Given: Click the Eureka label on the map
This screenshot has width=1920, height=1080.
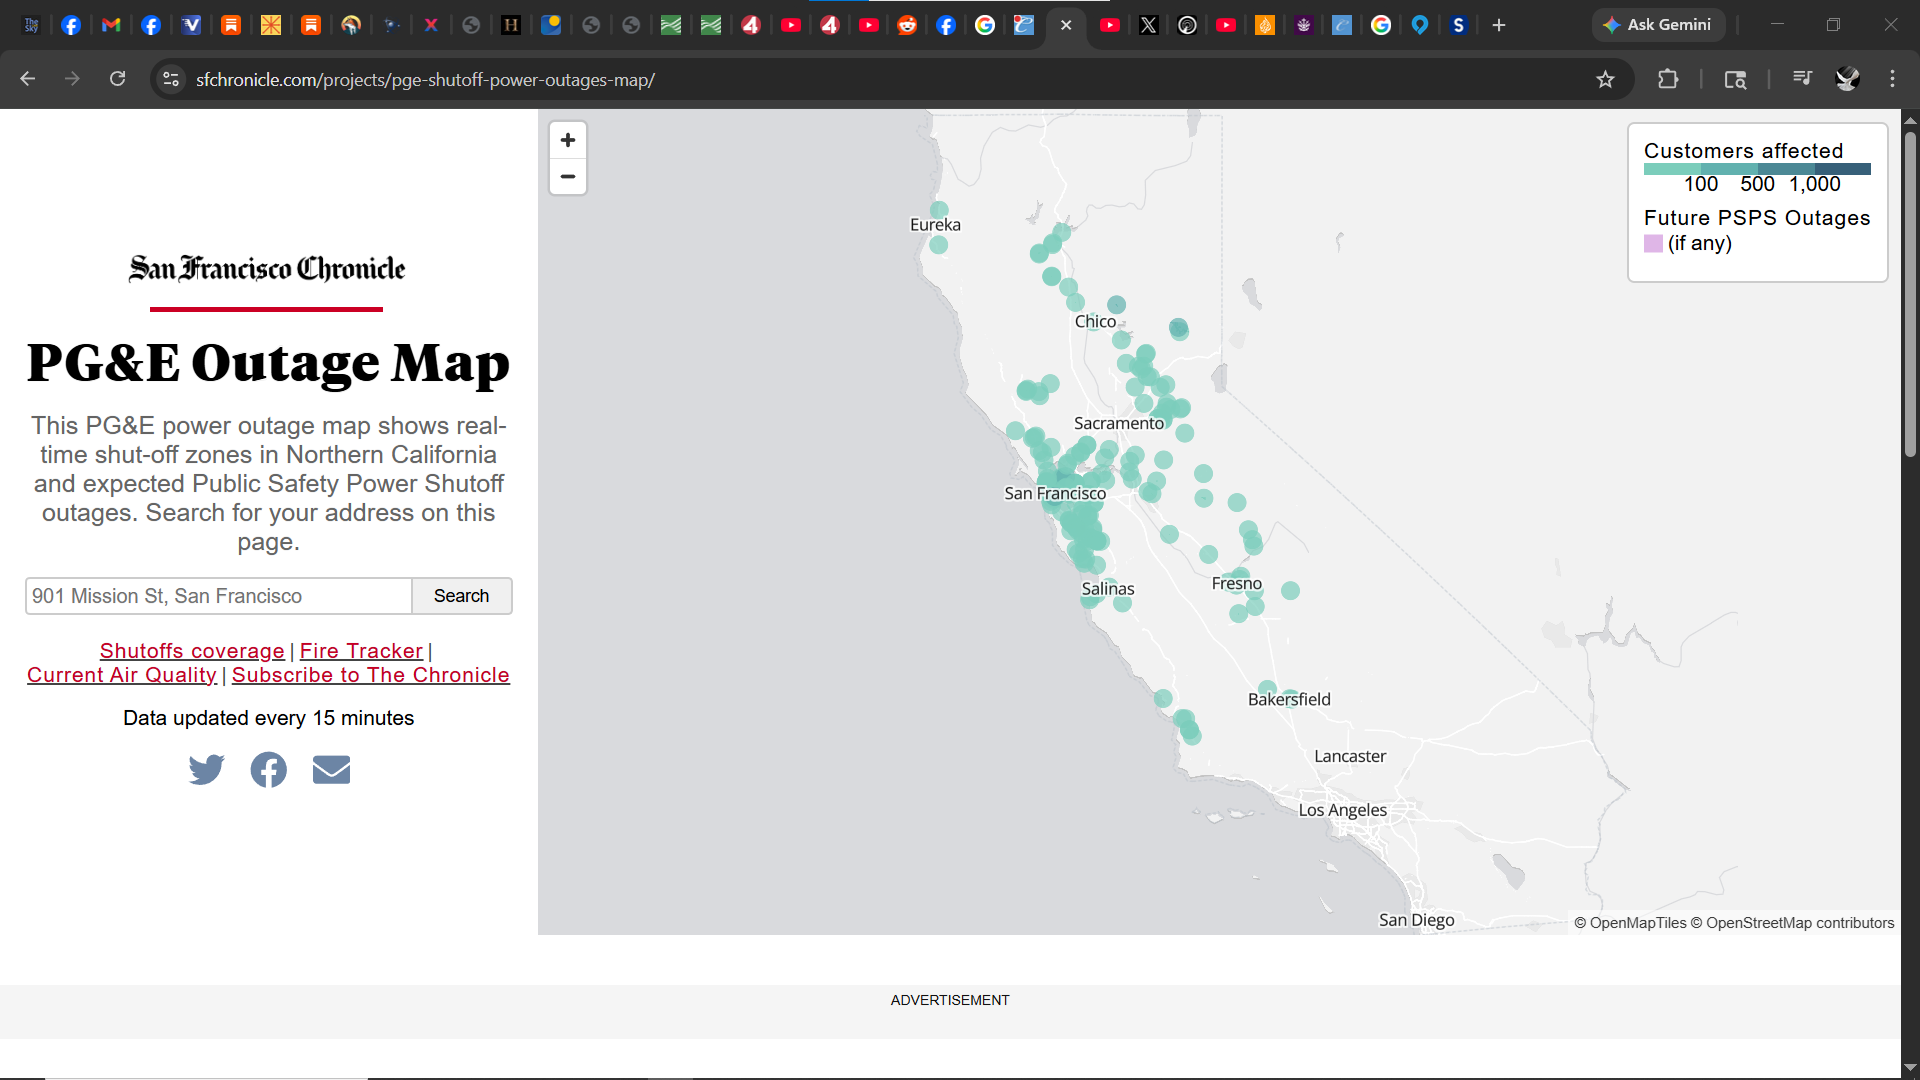Looking at the screenshot, I should point(935,225).
